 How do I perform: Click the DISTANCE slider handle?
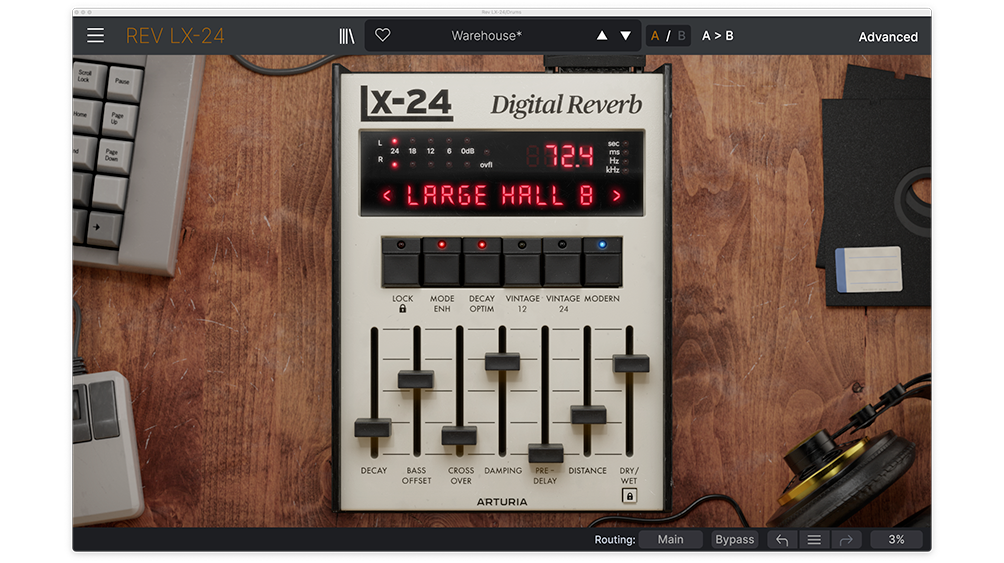pyautogui.click(x=588, y=414)
